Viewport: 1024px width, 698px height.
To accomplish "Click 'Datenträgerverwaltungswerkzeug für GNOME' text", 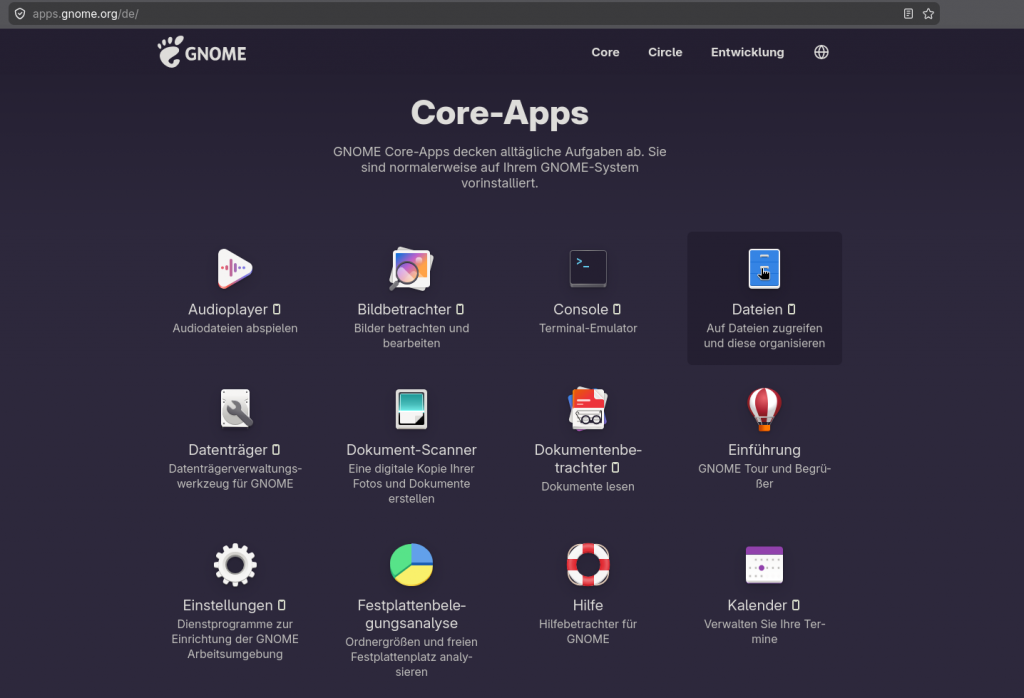I will 235,476.
